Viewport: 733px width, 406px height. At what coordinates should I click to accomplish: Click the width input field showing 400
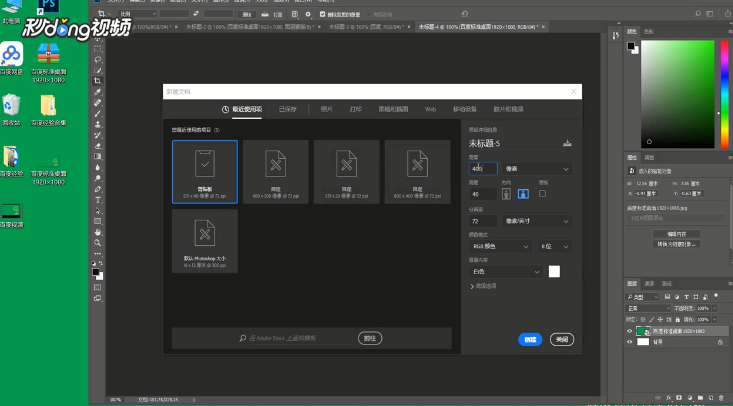point(483,169)
